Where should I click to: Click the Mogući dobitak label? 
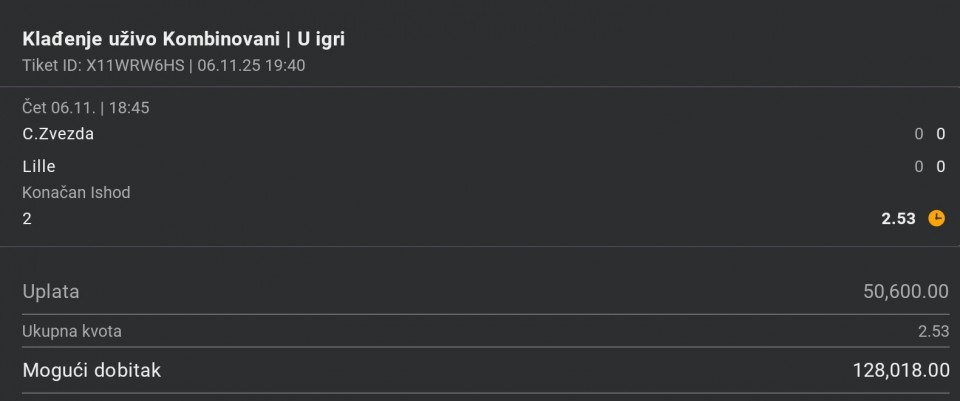click(x=91, y=371)
